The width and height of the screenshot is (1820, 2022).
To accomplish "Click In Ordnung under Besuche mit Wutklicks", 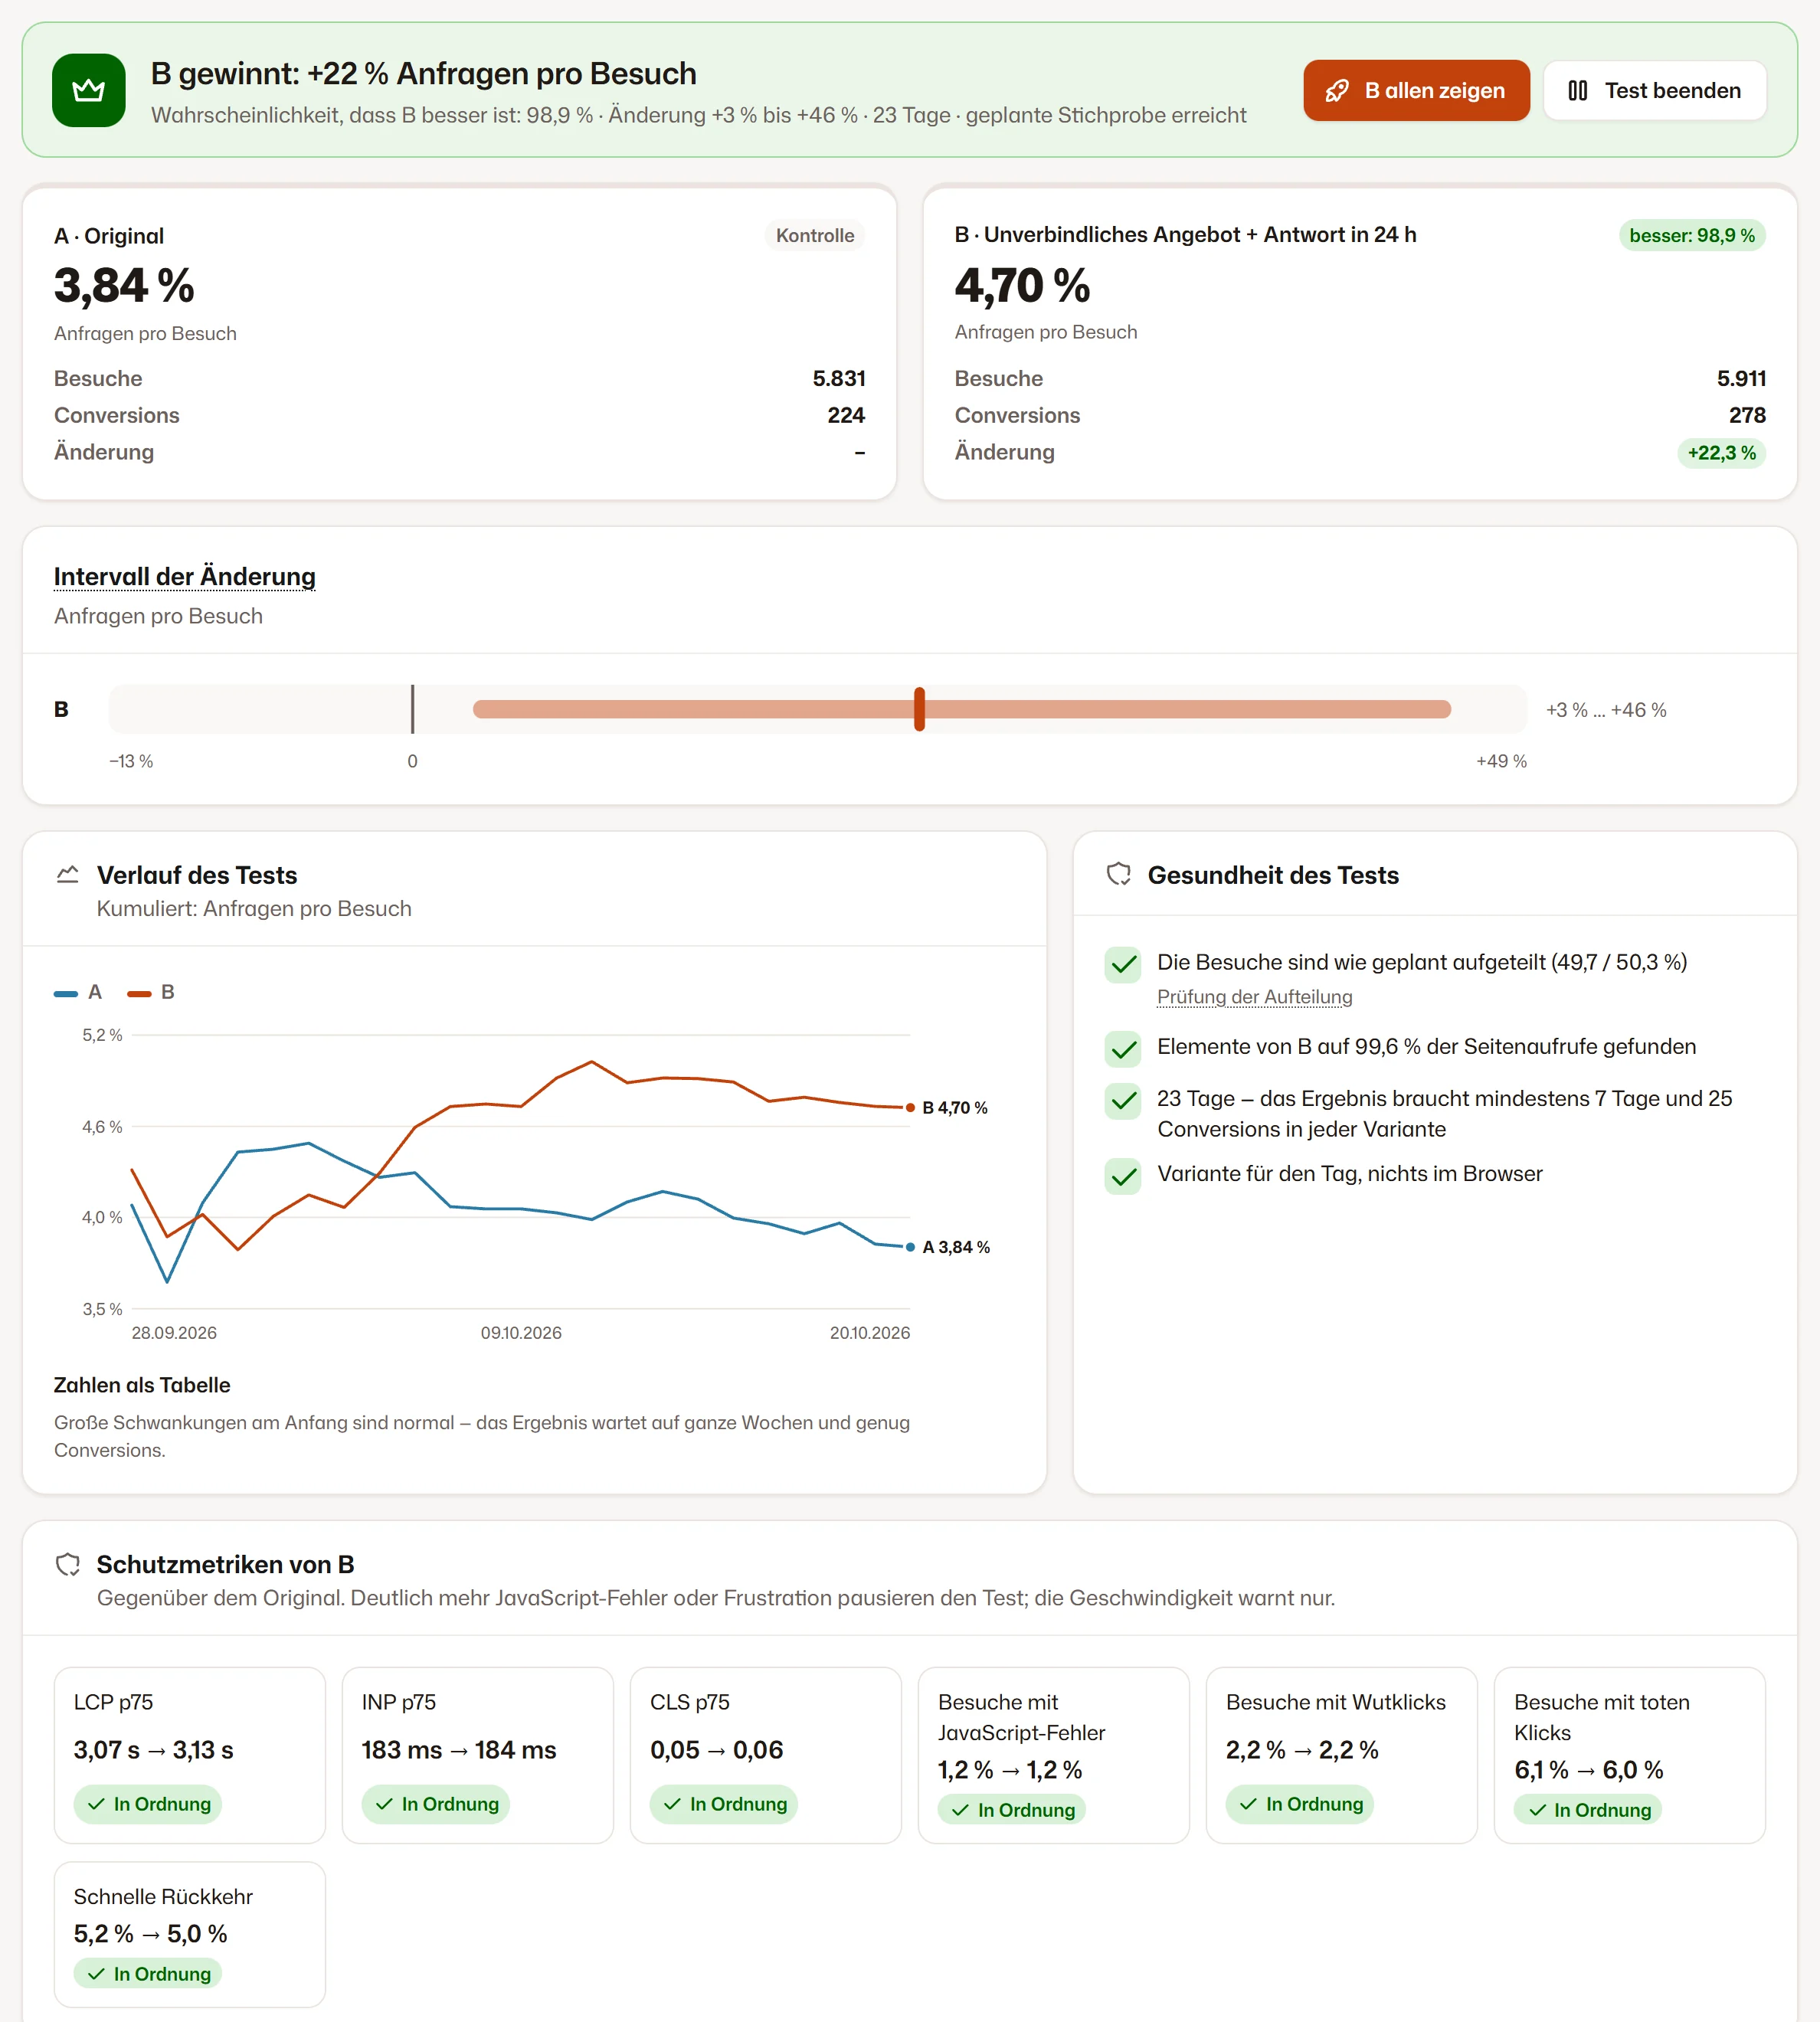I will (1300, 1804).
